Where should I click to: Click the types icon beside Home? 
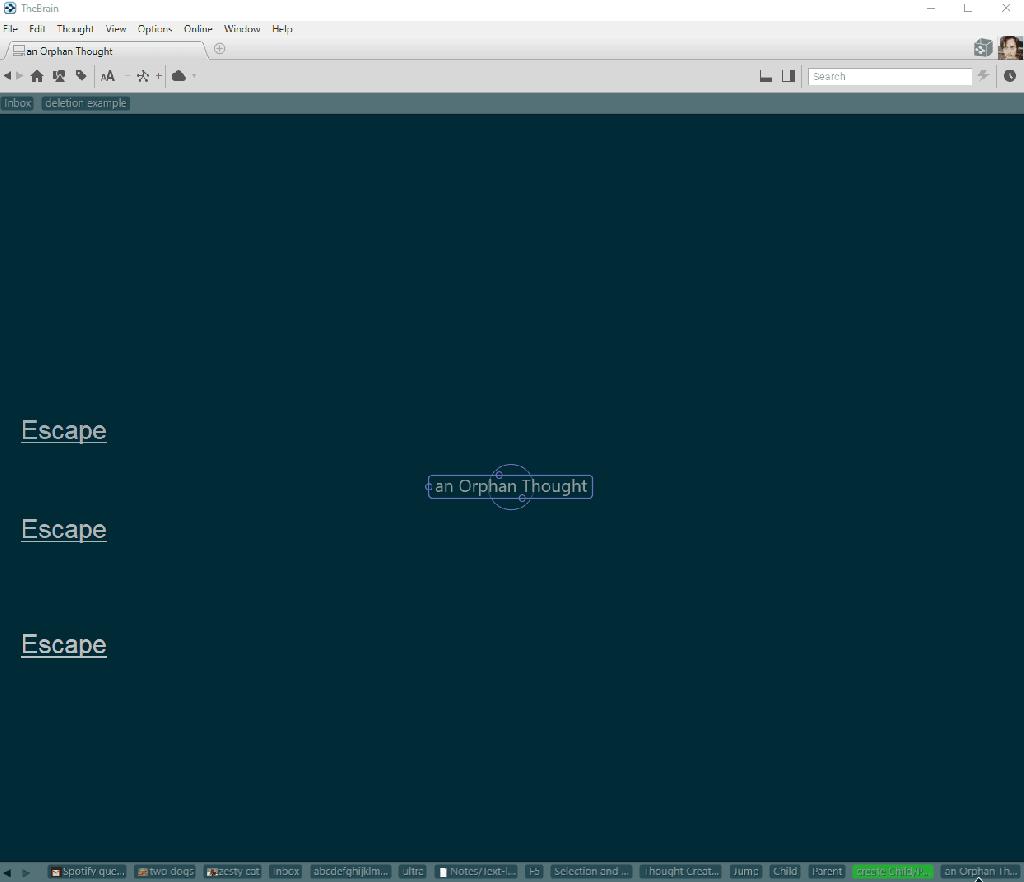tap(59, 76)
